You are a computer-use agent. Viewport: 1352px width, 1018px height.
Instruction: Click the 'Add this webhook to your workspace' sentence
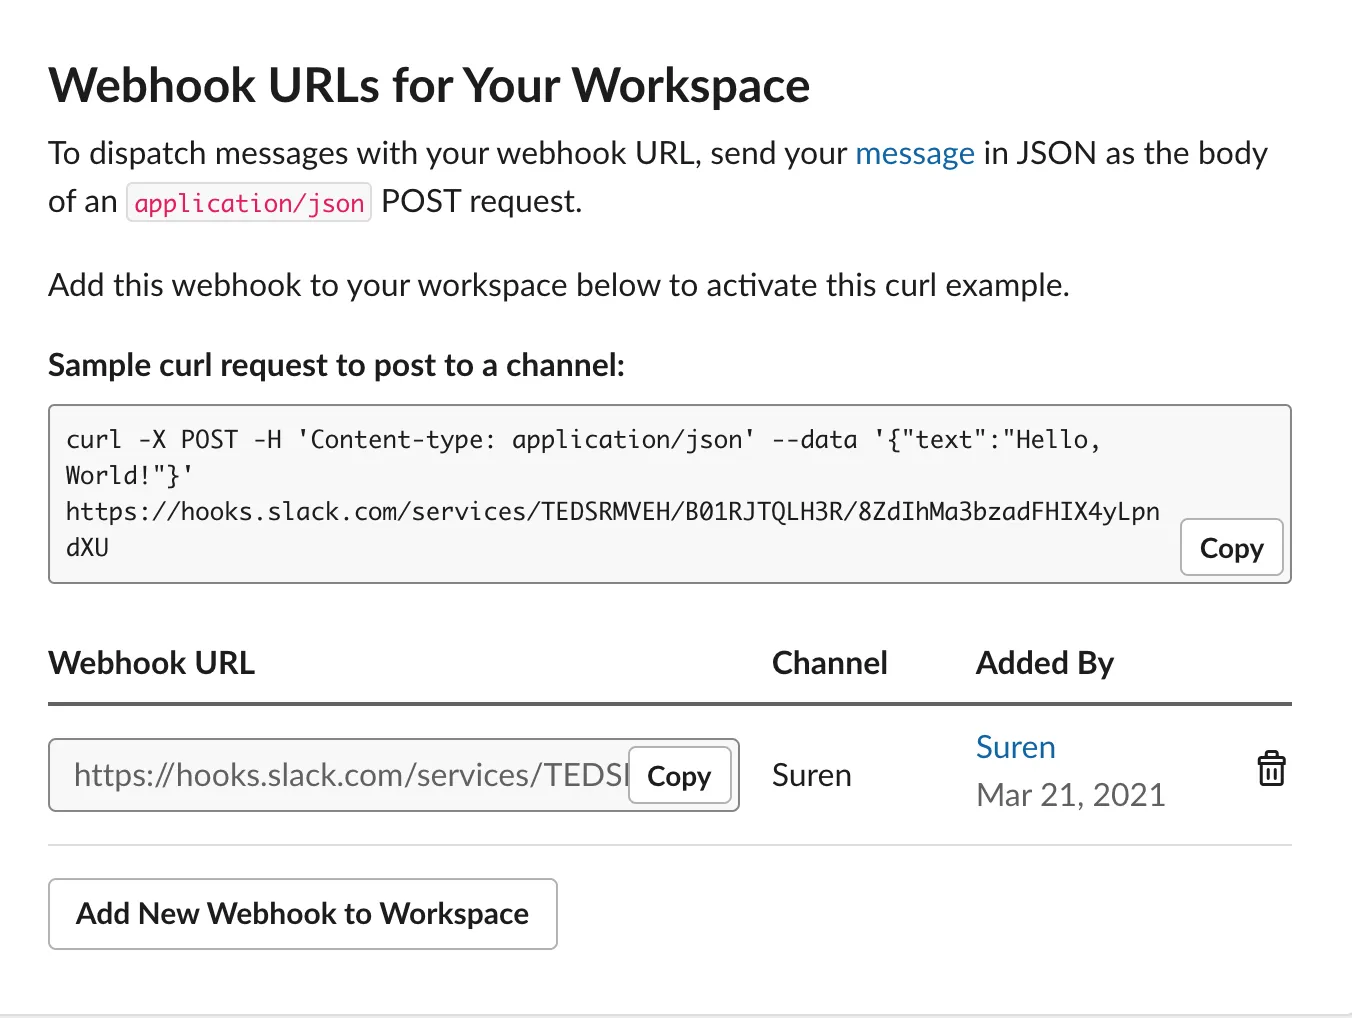click(559, 285)
